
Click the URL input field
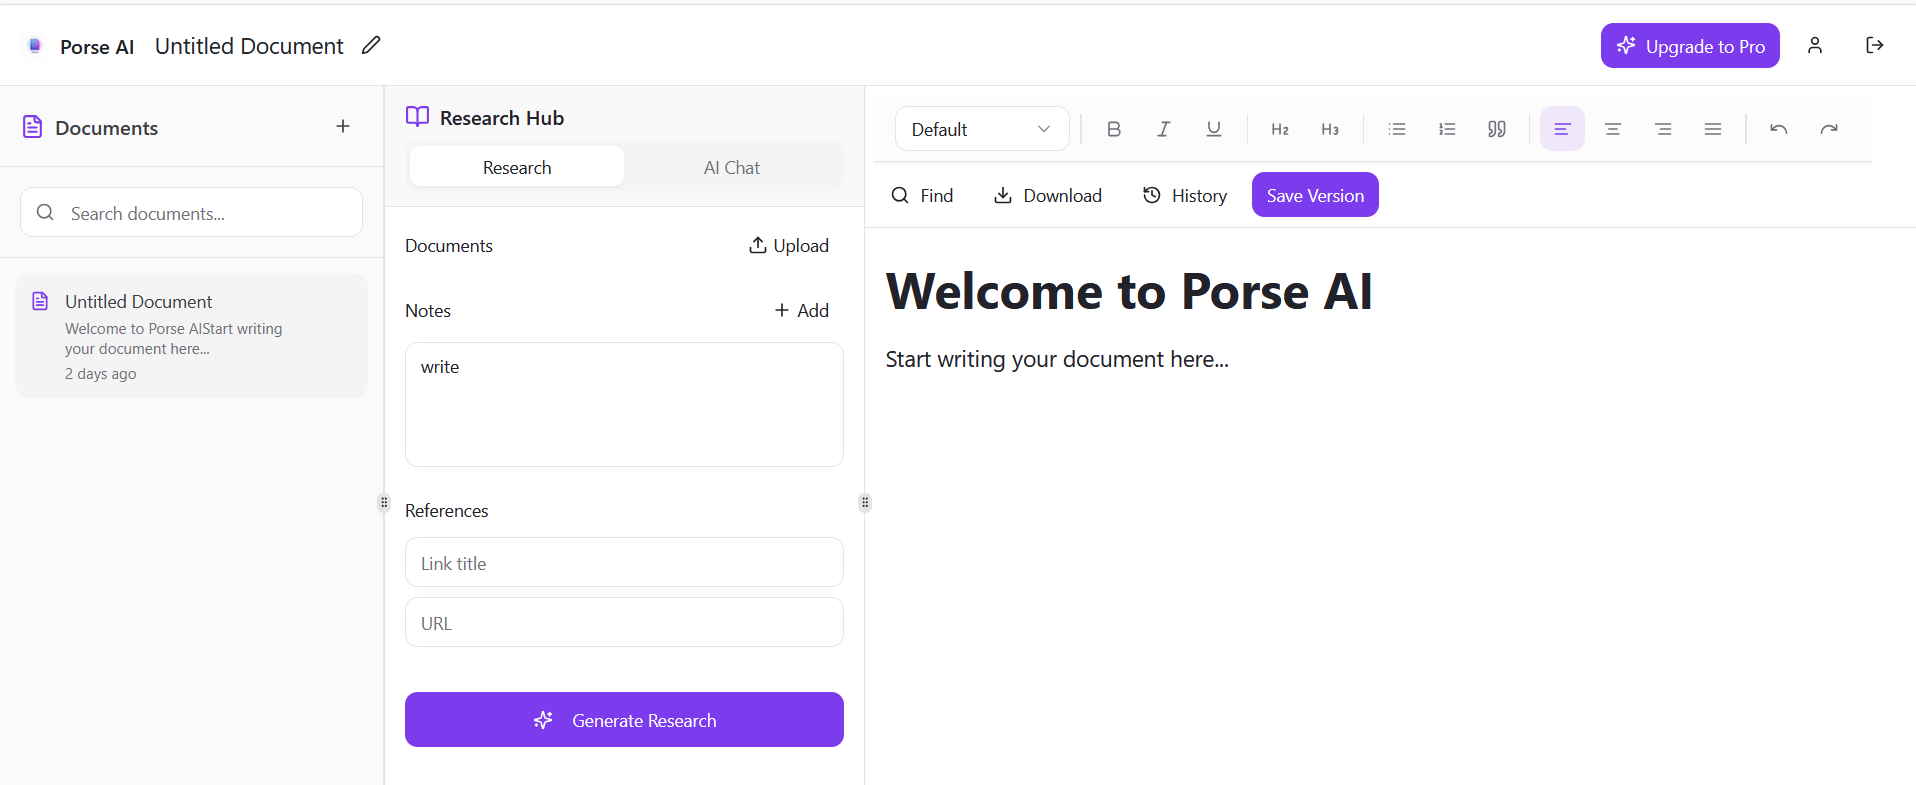(624, 623)
